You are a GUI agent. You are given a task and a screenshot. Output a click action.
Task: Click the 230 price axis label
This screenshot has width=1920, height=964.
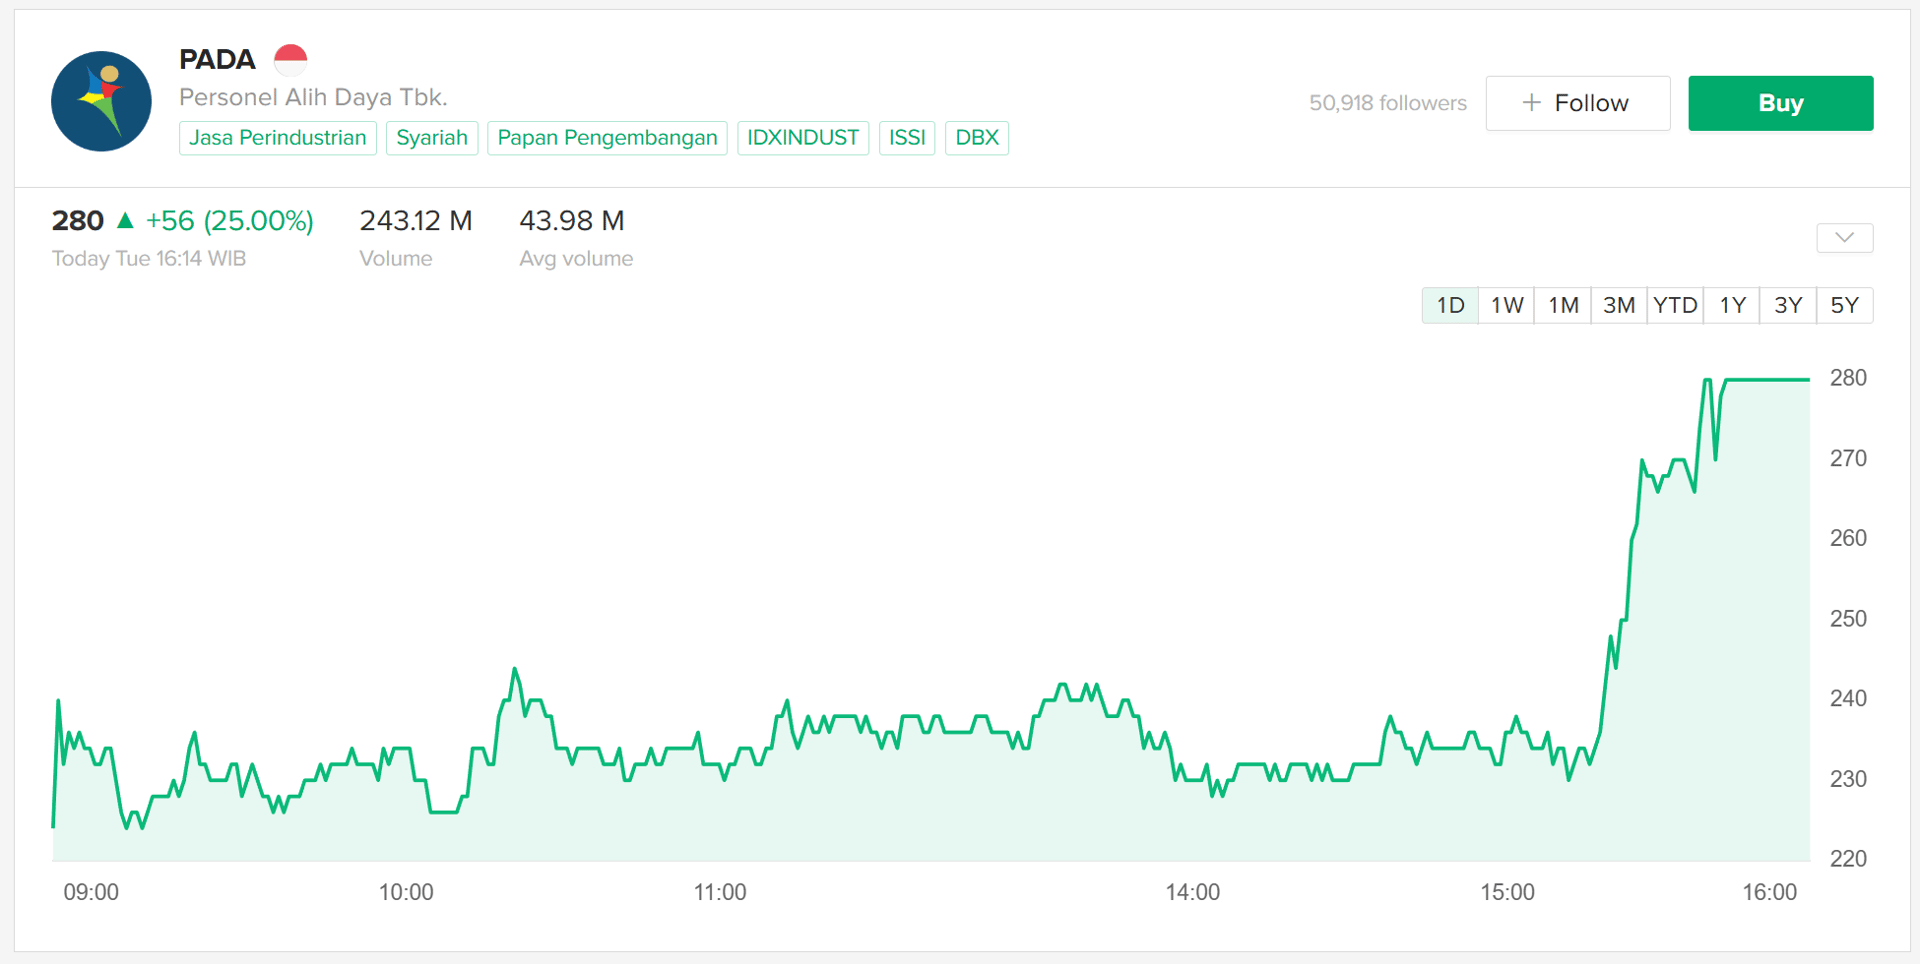(1848, 778)
